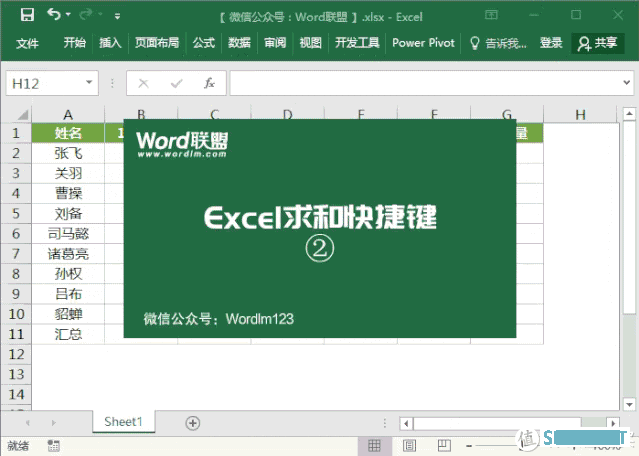Click the cell containing 关羽

(68, 173)
